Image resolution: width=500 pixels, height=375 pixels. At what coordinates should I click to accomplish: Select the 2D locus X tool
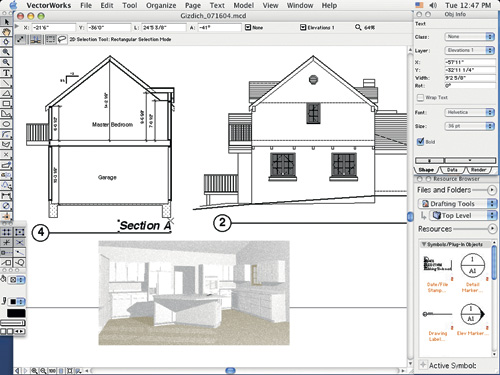(6, 155)
